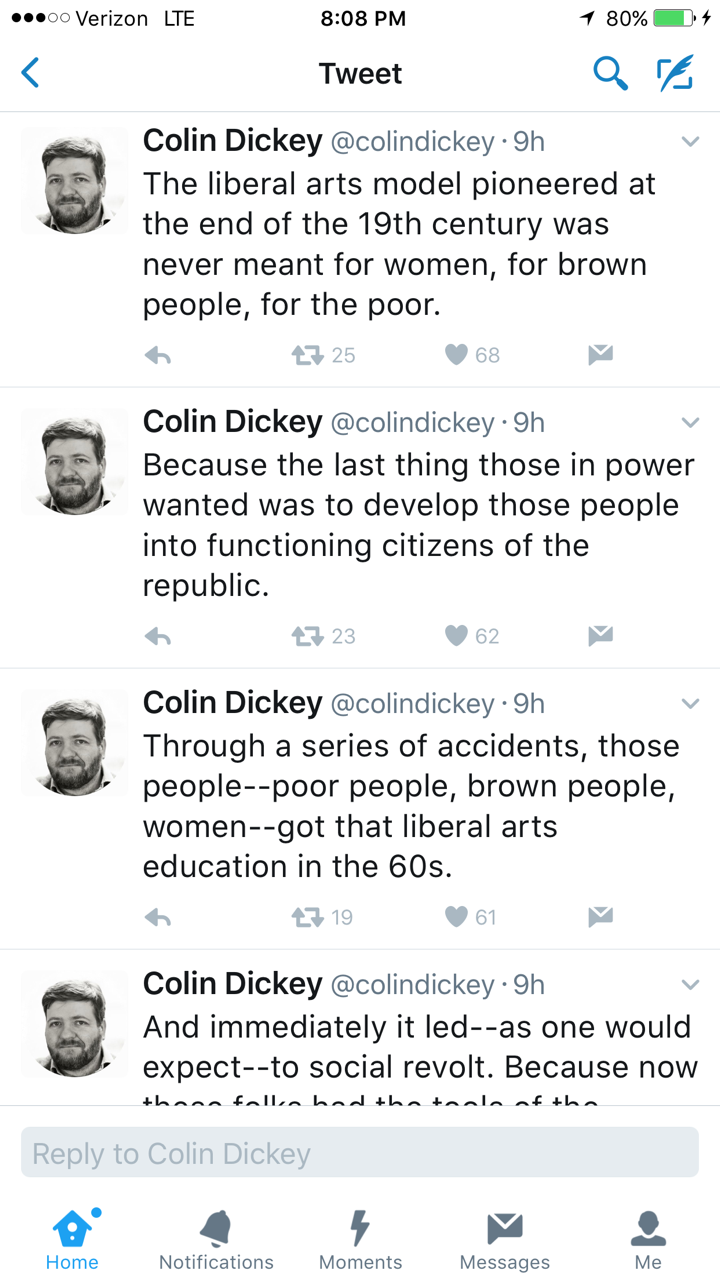Viewport: 720px width, 1280px height.
Task: Tap the back arrow icon
Action: click(x=31, y=73)
